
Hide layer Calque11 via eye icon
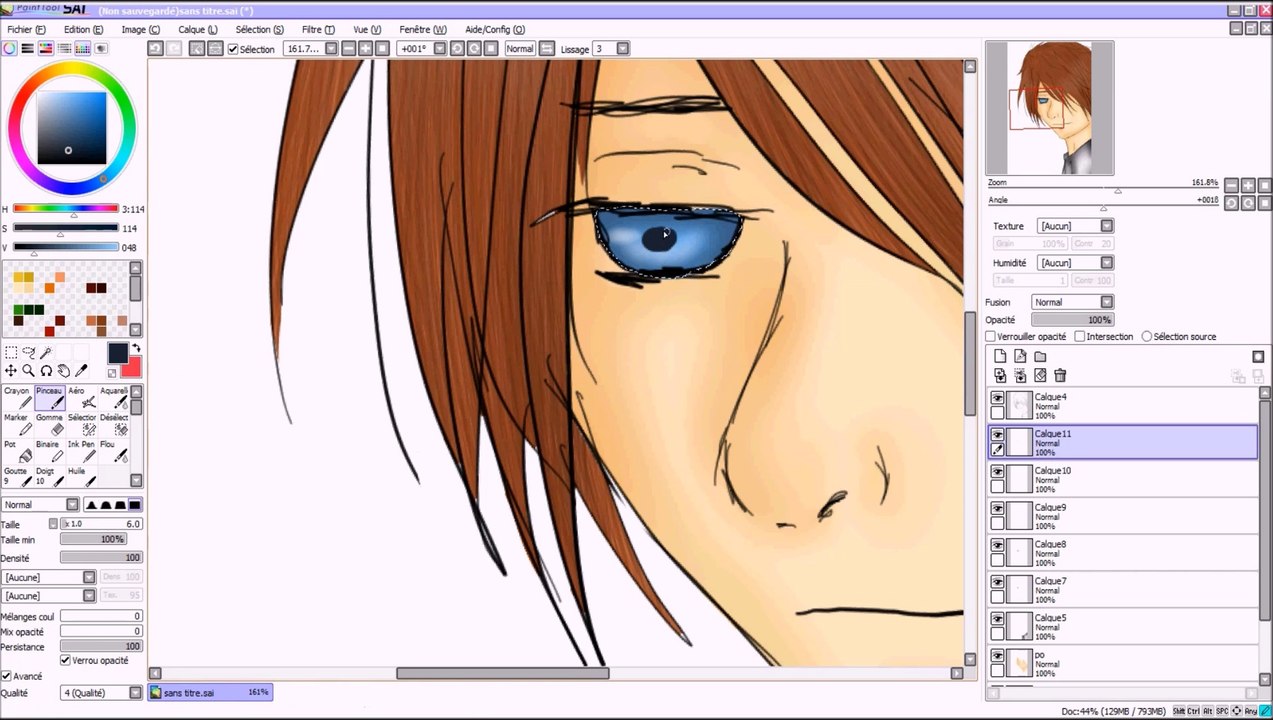pos(997,435)
